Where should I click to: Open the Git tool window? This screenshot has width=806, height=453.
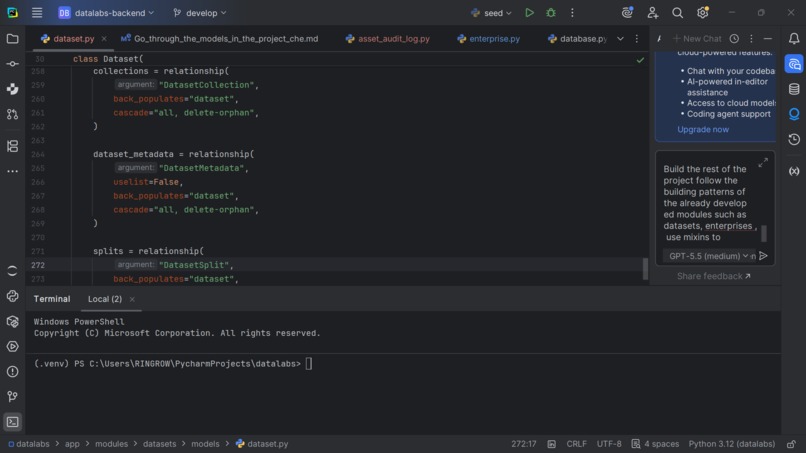point(12,396)
